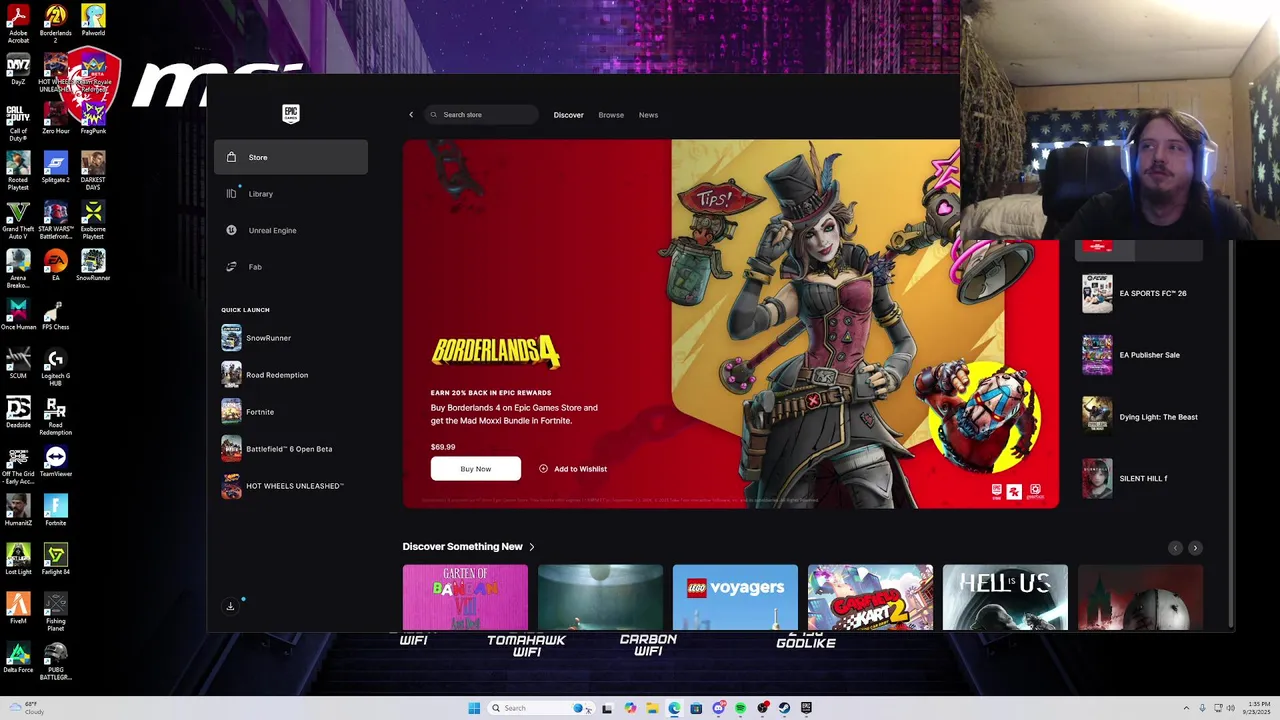Select Splitgate 2 desktop icon
This screenshot has height=720, width=1280.
pyautogui.click(x=55, y=167)
